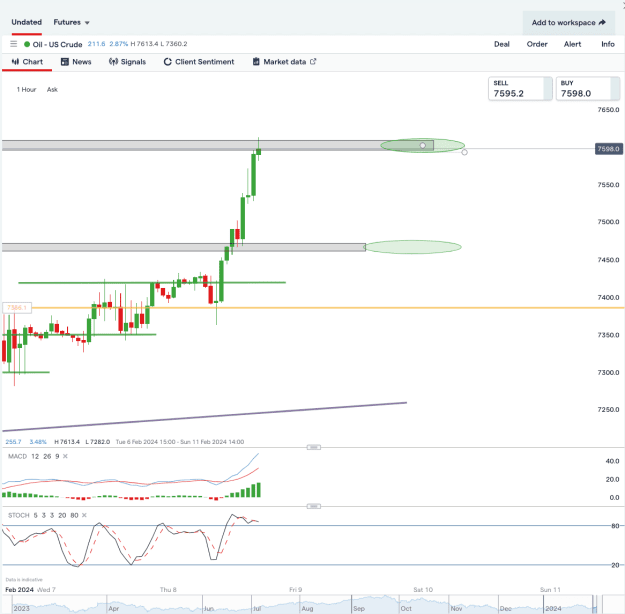This screenshot has height=614, width=625.
Task: Click the Apr label in the navigator timeline
Action: (x=114, y=608)
